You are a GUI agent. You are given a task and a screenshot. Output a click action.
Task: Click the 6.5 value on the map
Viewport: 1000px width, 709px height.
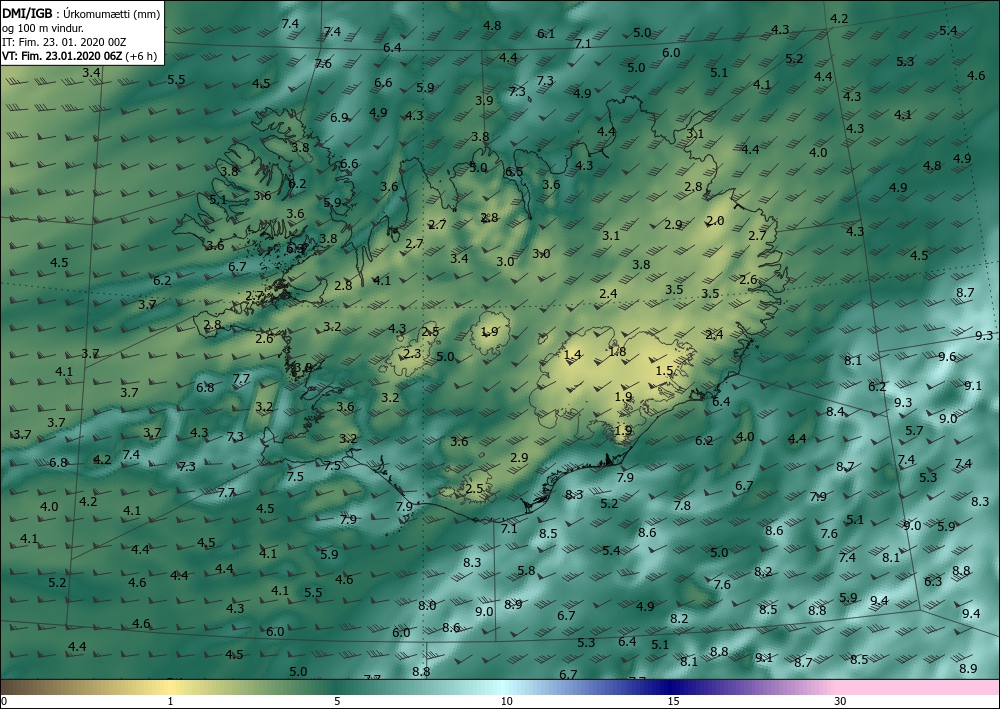coord(514,172)
